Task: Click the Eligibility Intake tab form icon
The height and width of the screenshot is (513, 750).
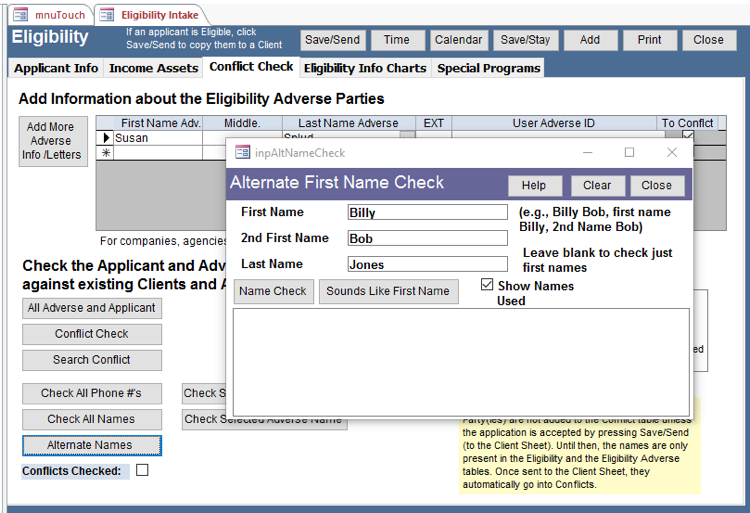Action: [107, 15]
